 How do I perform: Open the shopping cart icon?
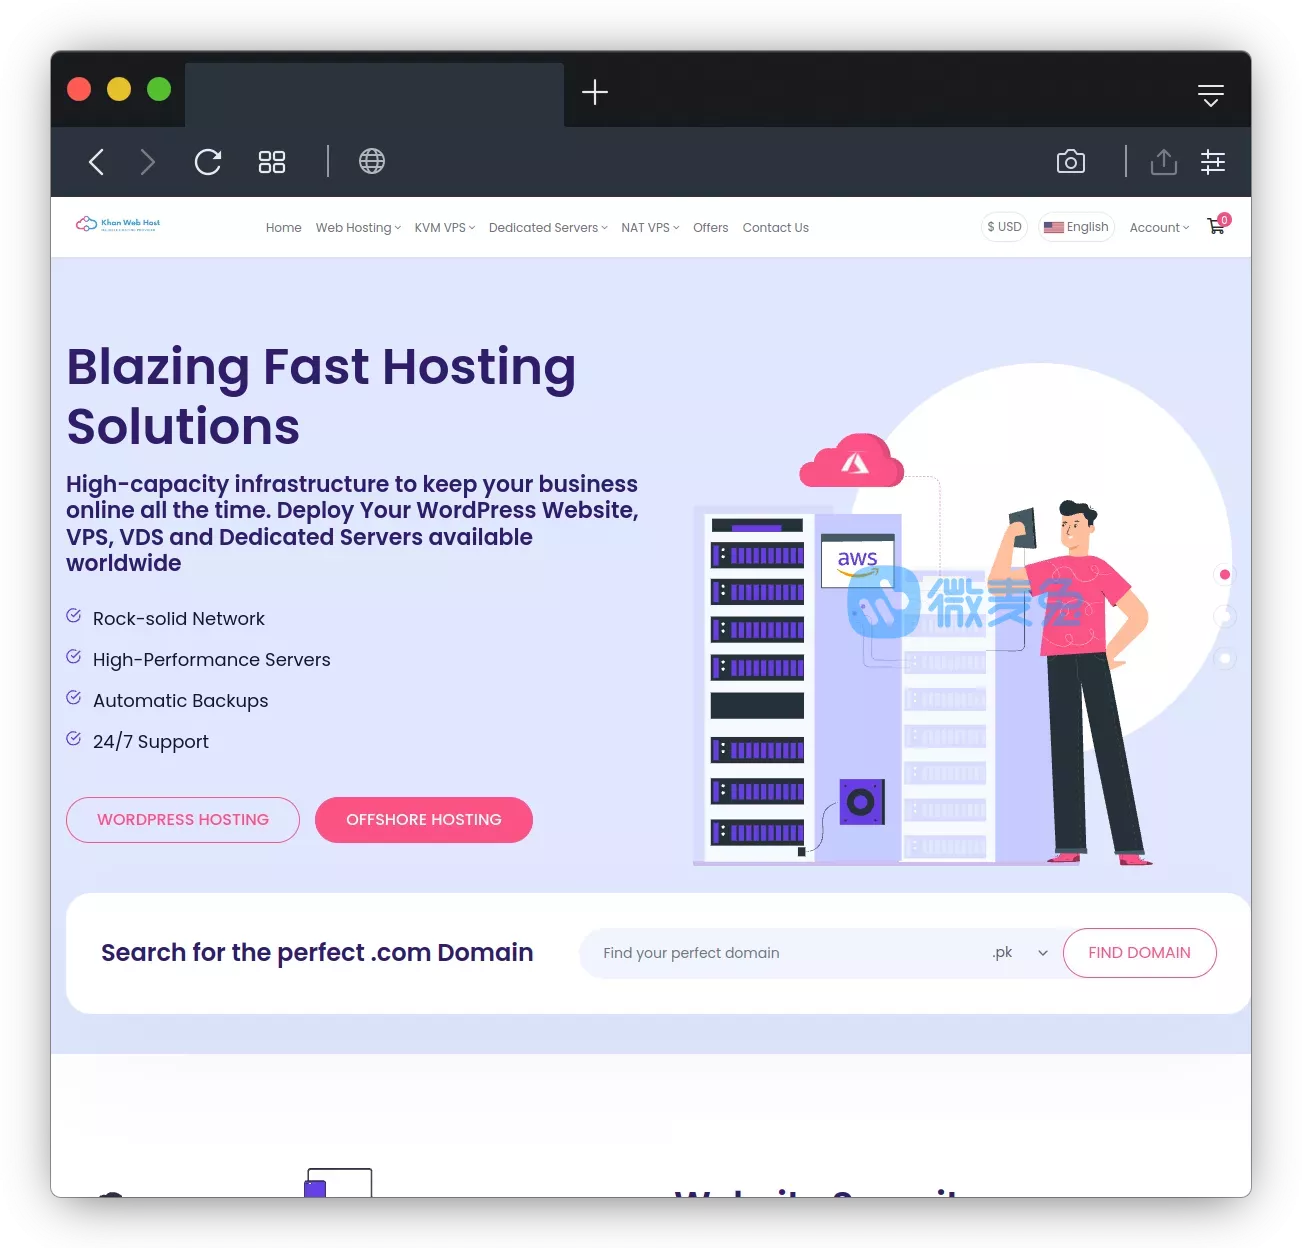[1216, 226]
